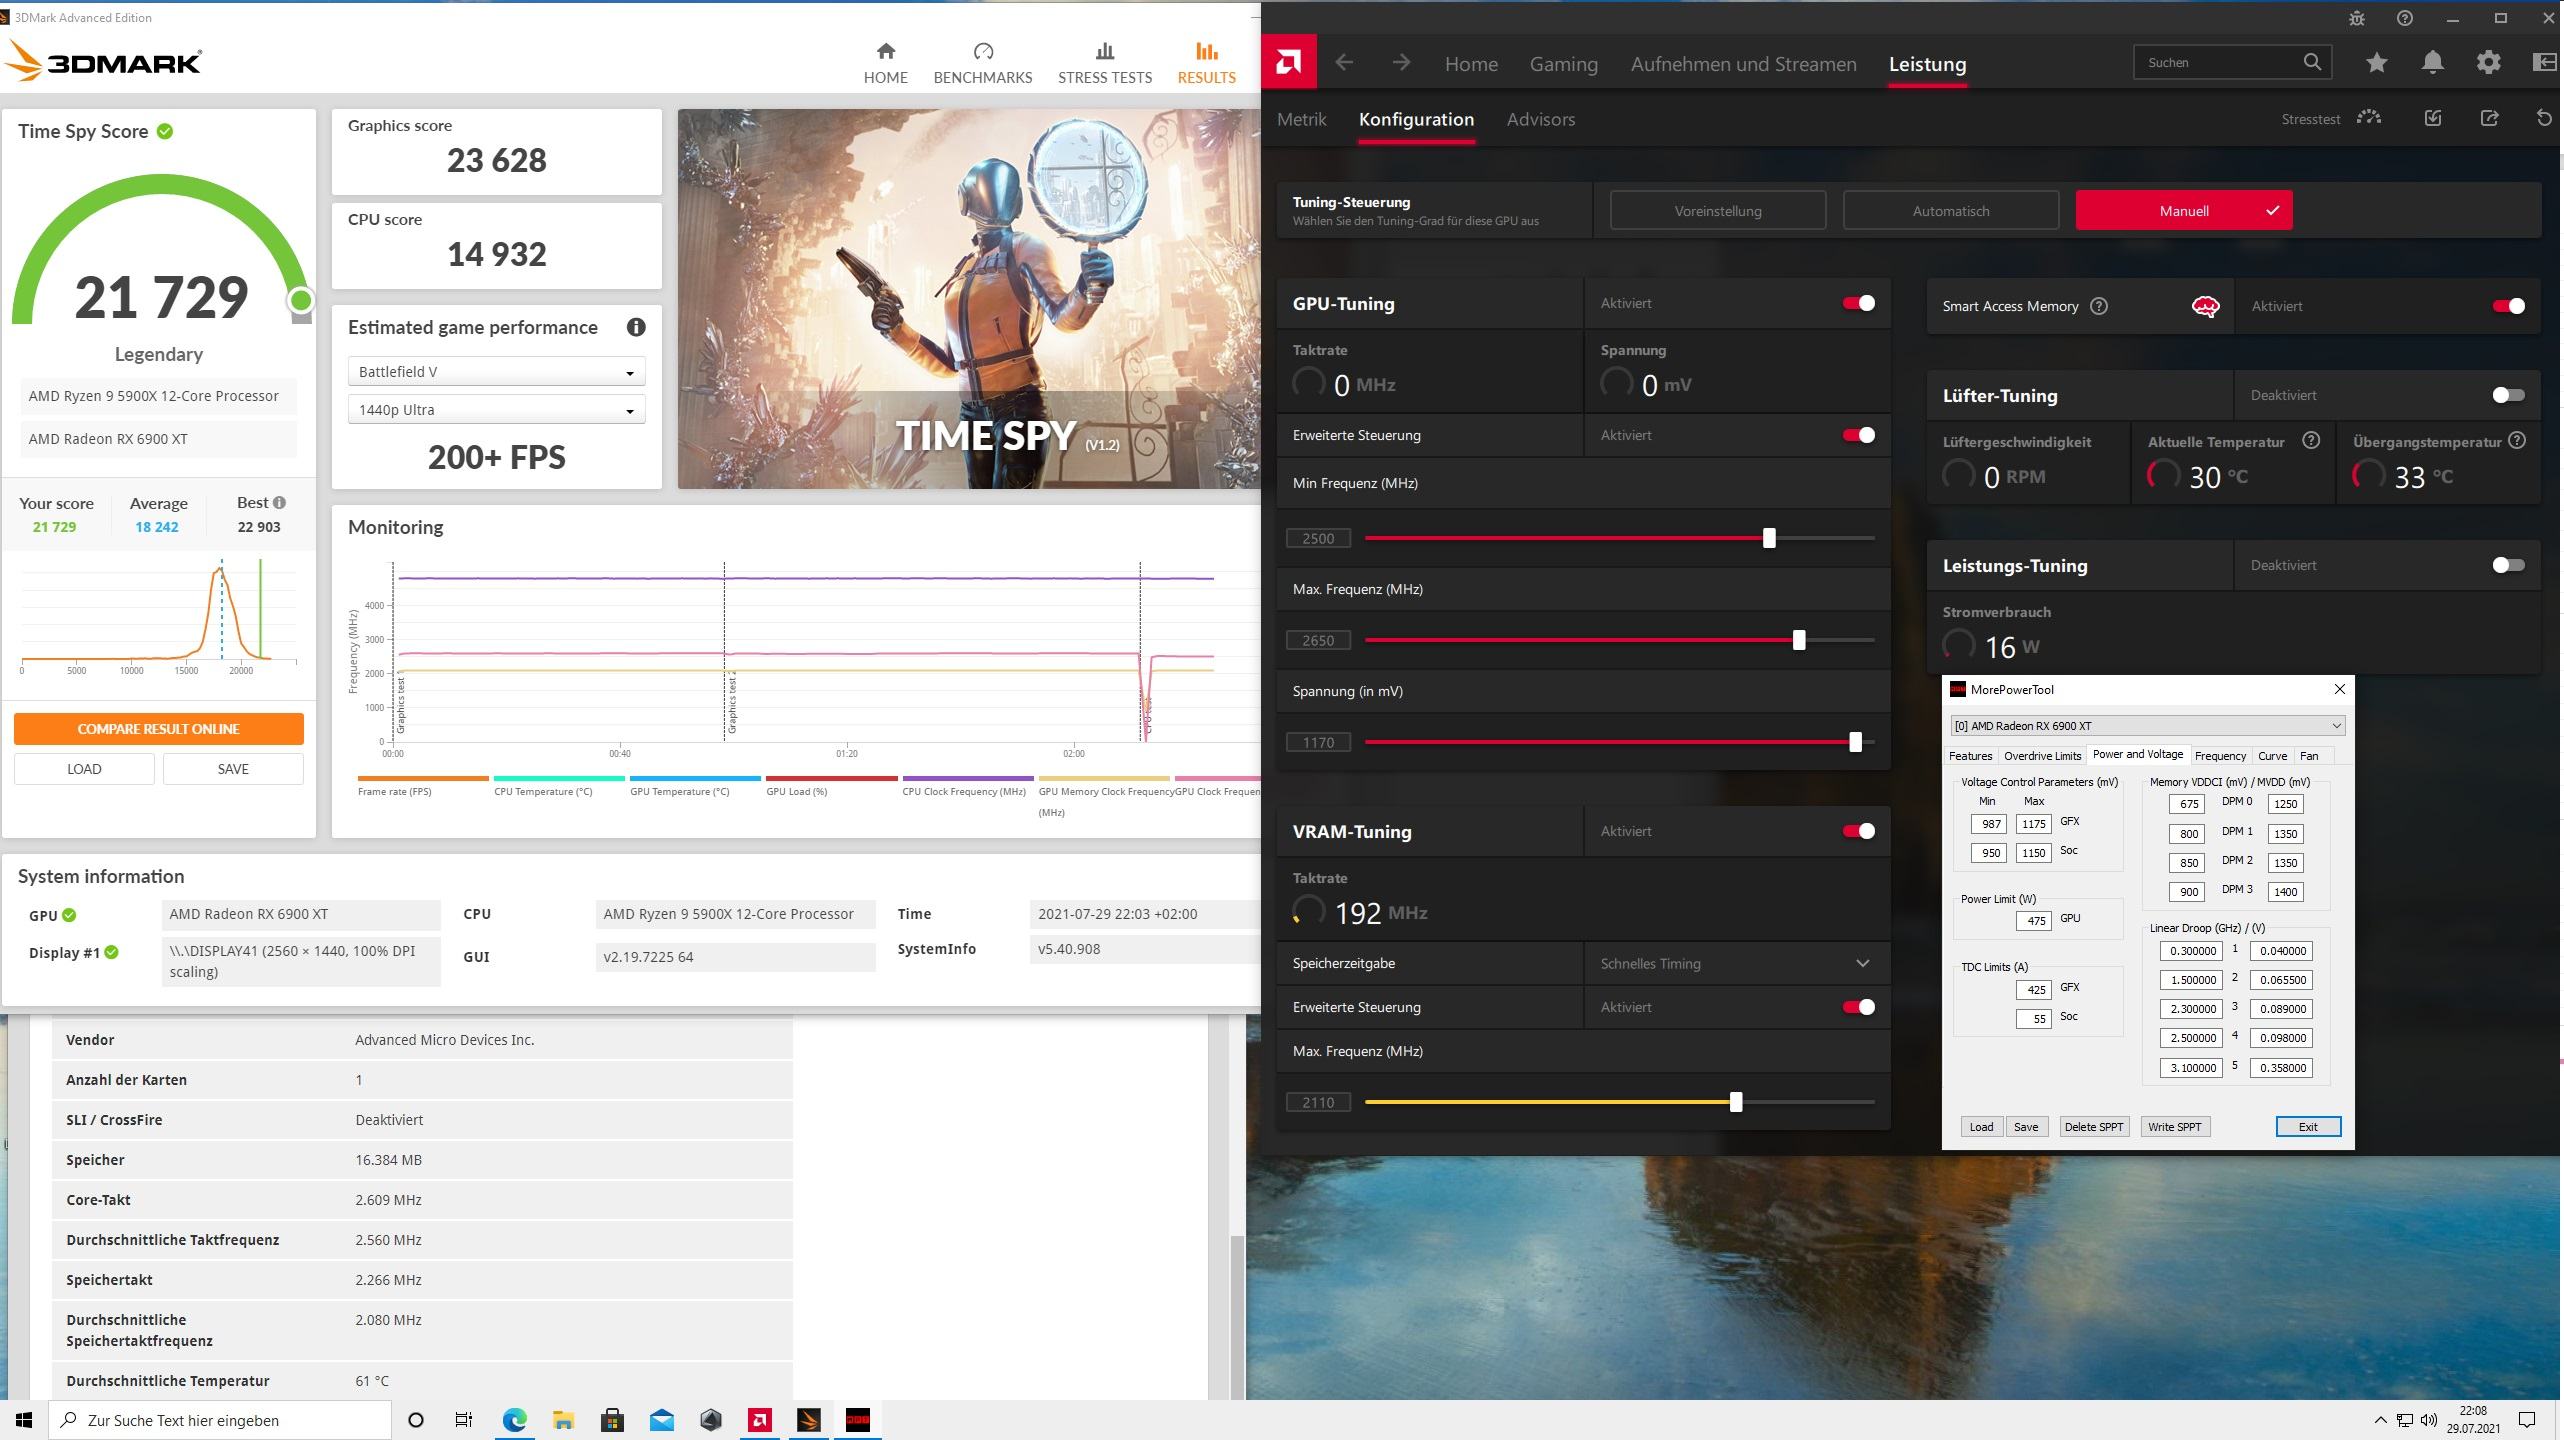Go back using AMD navigation arrow
2564x1440 pixels.
pos(1344,63)
